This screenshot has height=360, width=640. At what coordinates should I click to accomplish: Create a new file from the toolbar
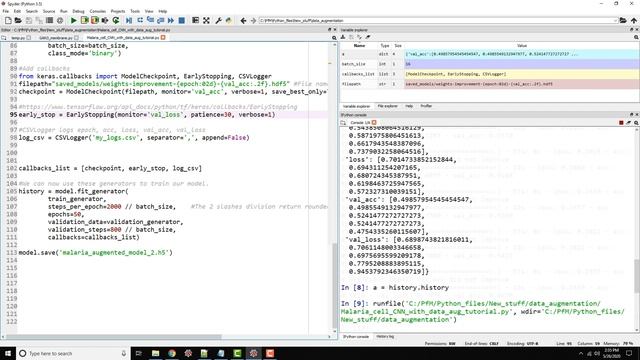8,20
